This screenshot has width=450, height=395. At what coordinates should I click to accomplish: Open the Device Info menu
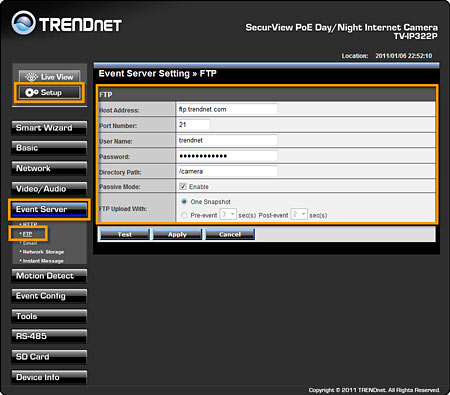tap(49, 377)
